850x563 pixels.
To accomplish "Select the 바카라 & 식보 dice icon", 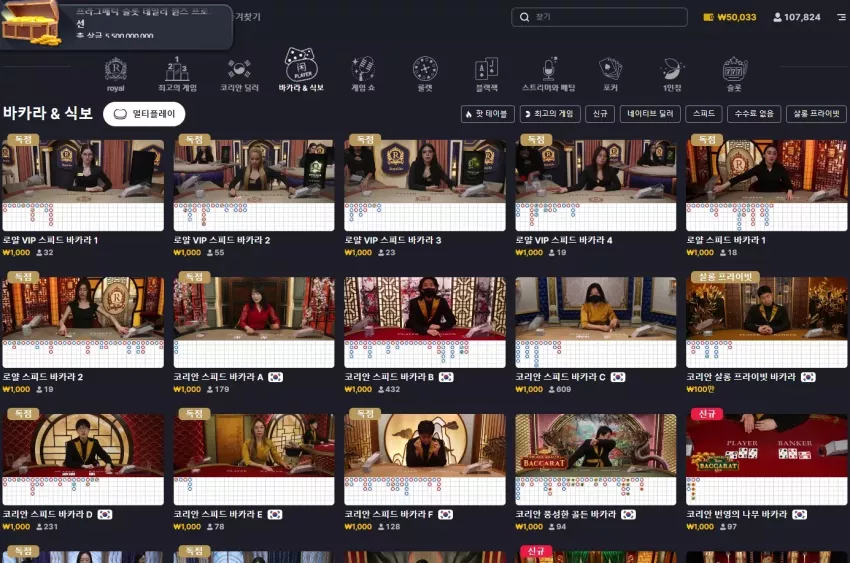I will click(301, 64).
